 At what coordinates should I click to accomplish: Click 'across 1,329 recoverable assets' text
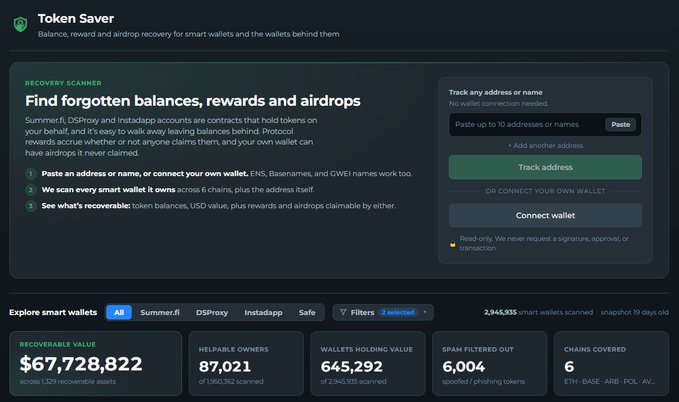pos(68,382)
